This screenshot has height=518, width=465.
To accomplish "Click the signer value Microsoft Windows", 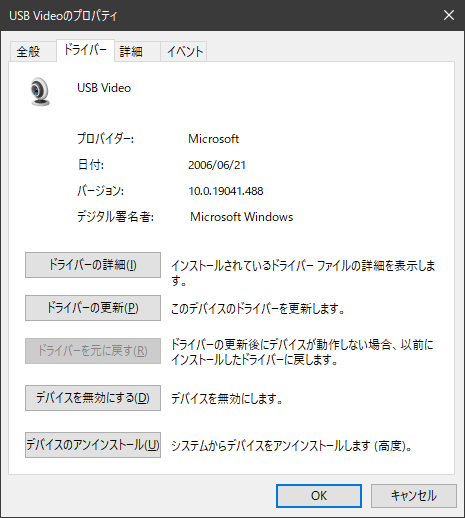I will point(242,217).
